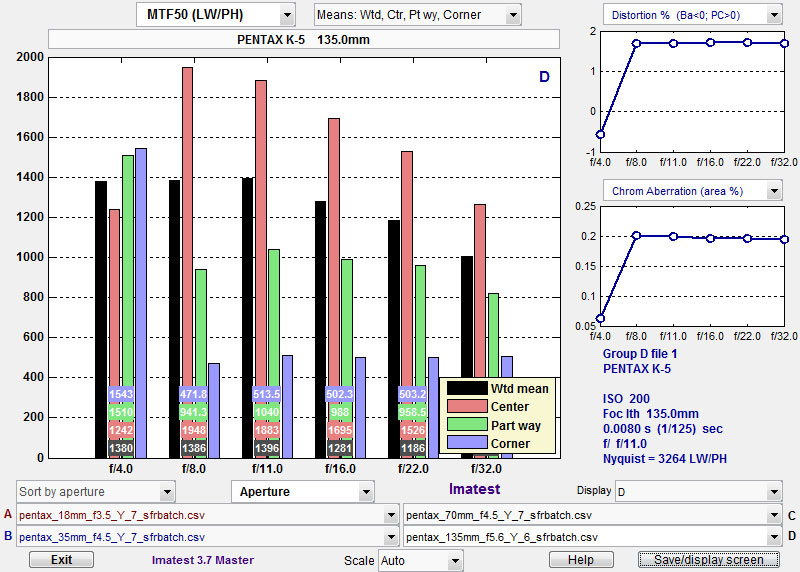This screenshot has width=800, height=572.
Task: Click the Wtd mean black legend swatch
Action: pos(467,388)
